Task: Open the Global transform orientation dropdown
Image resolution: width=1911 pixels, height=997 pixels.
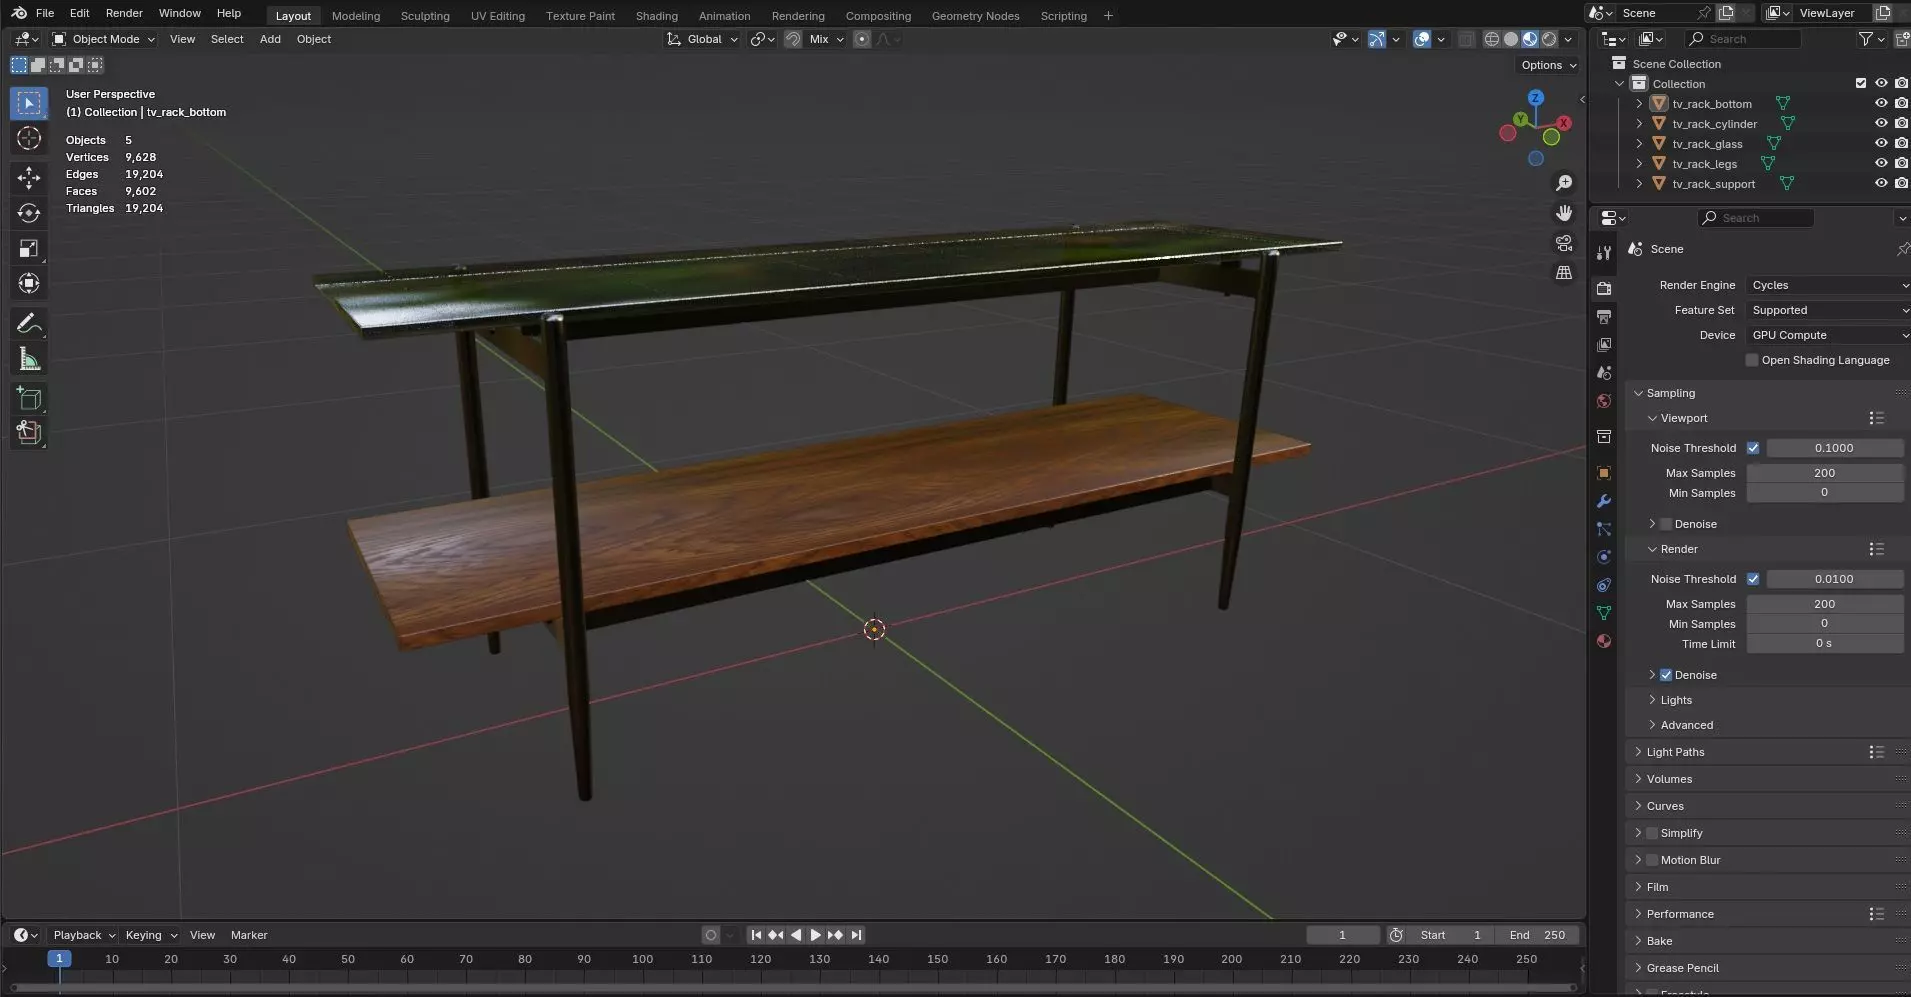Action: tap(702, 39)
